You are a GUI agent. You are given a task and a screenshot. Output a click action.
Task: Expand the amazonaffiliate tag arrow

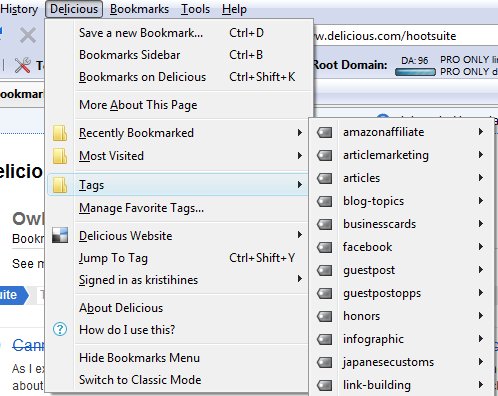pyautogui.click(x=481, y=132)
